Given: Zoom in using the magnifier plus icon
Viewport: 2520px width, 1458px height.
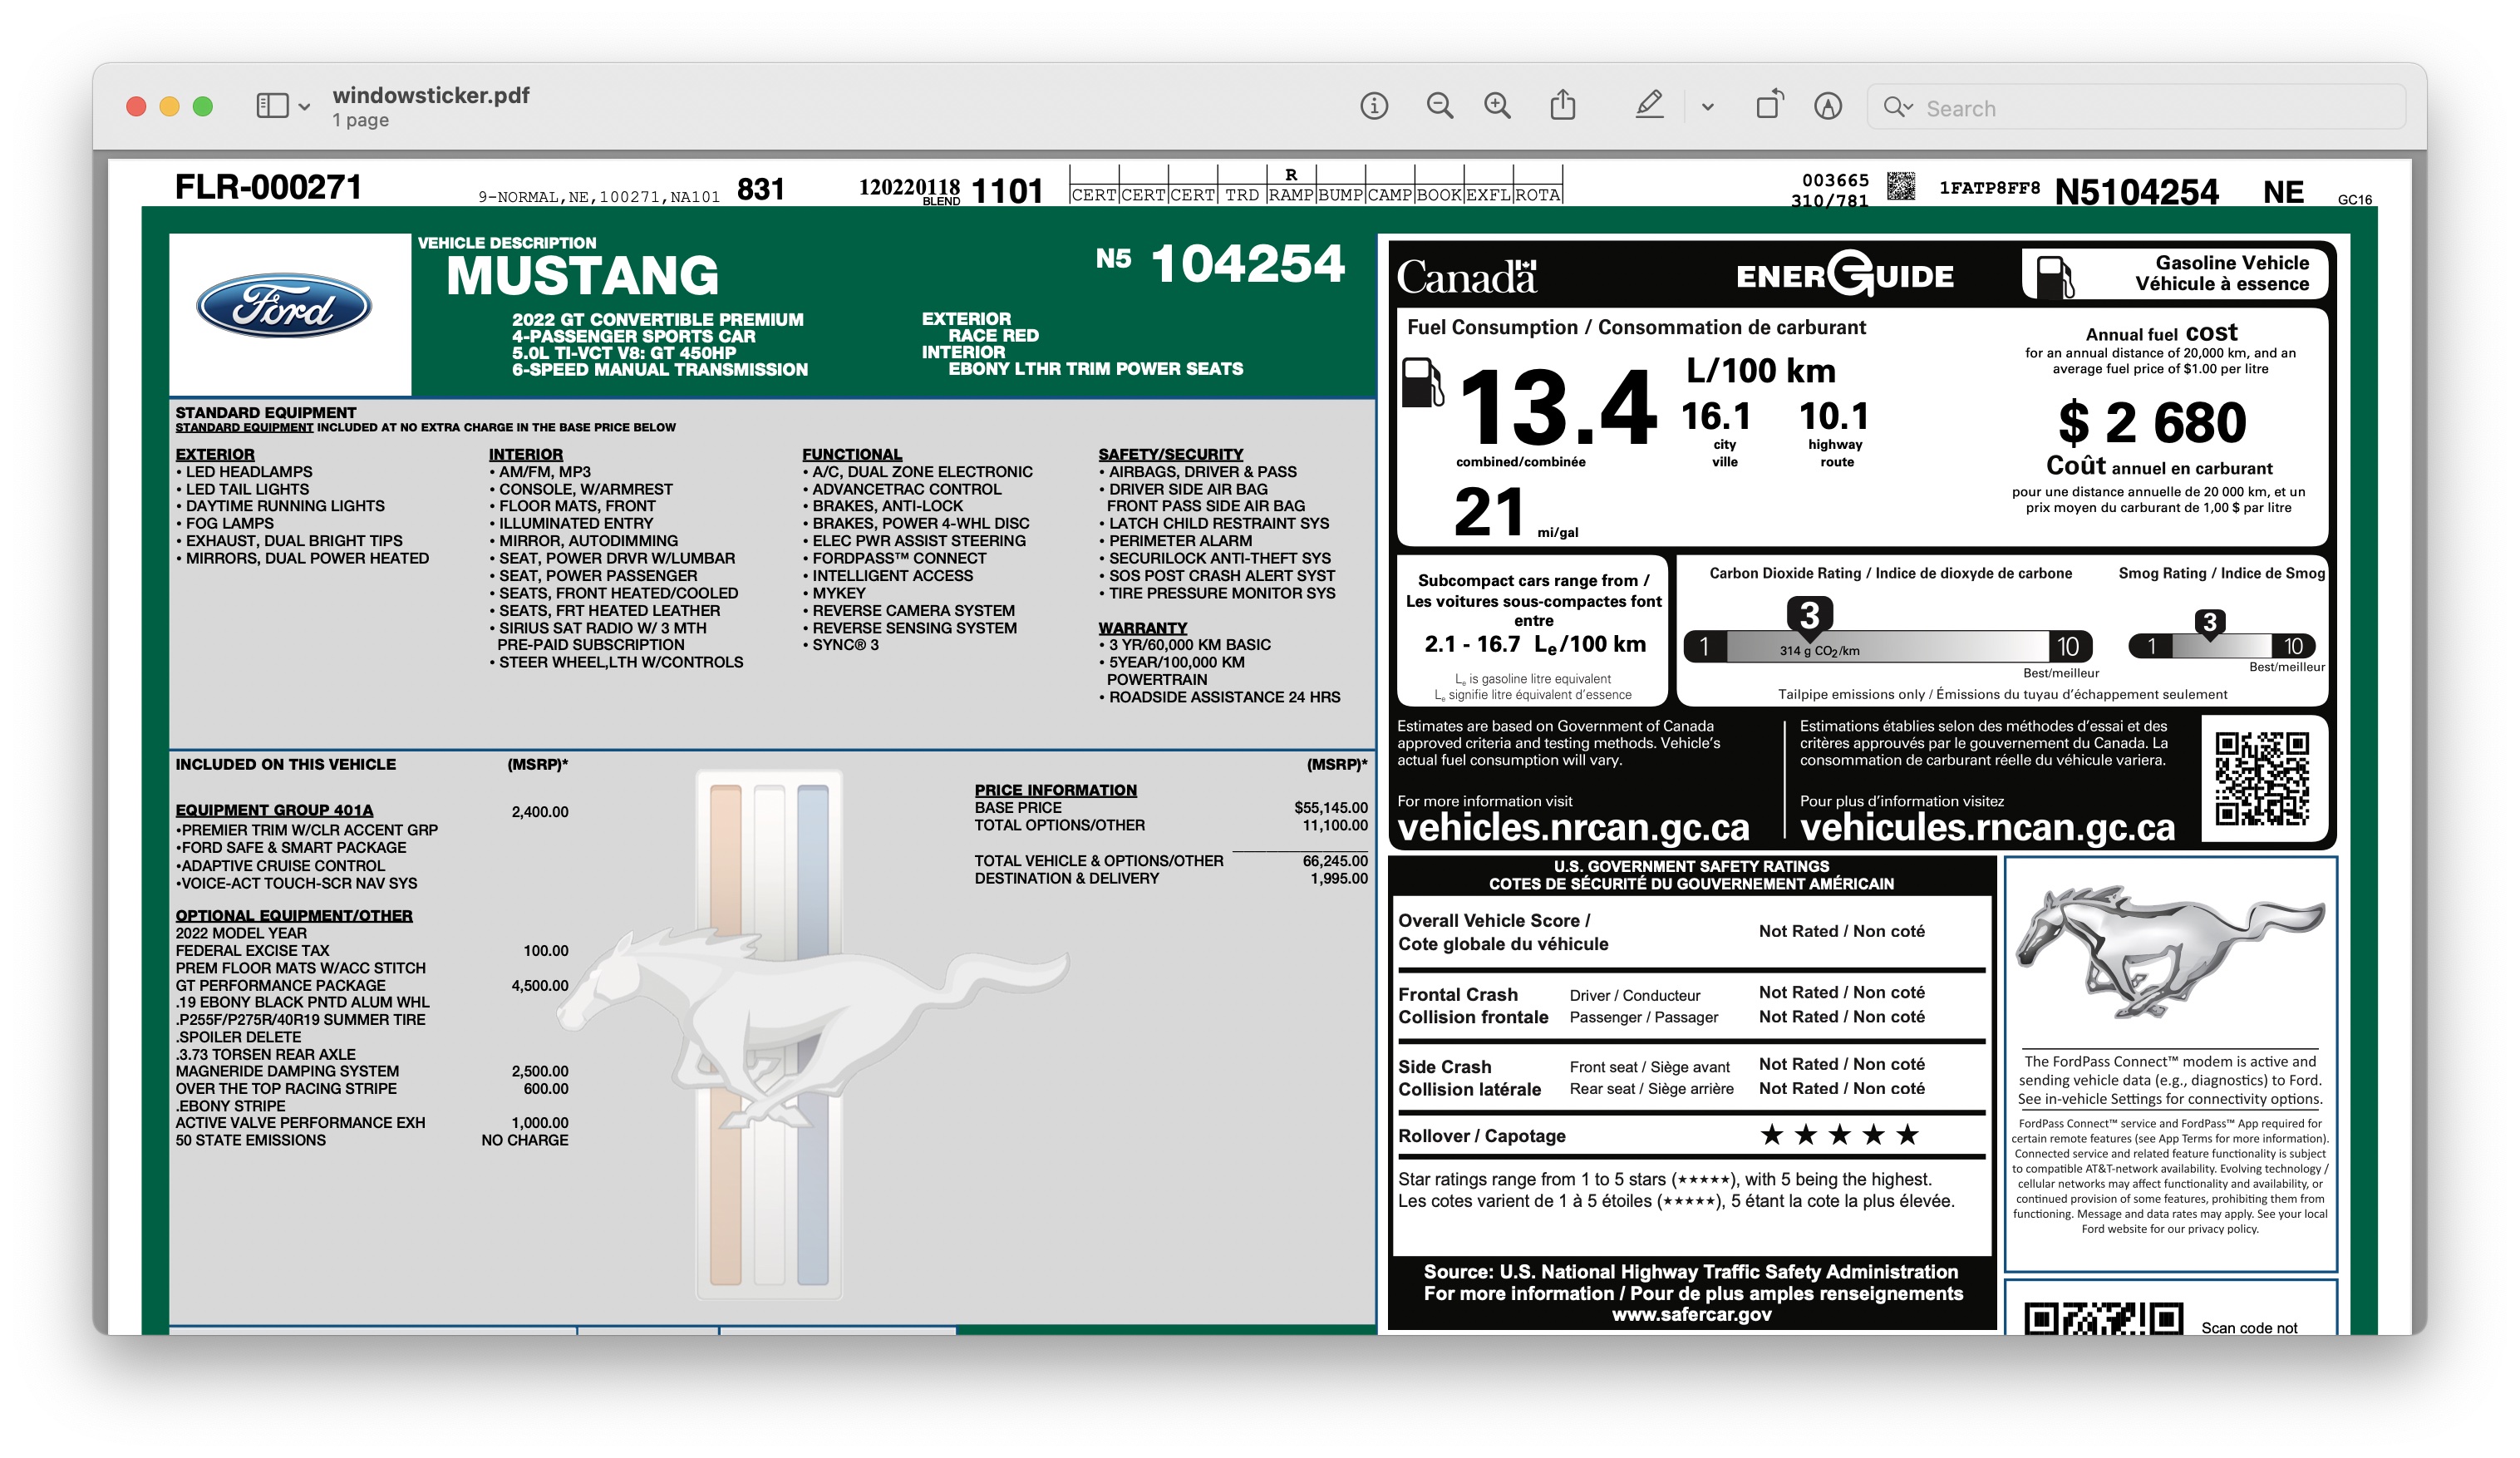Looking at the screenshot, I should click(x=1497, y=106).
